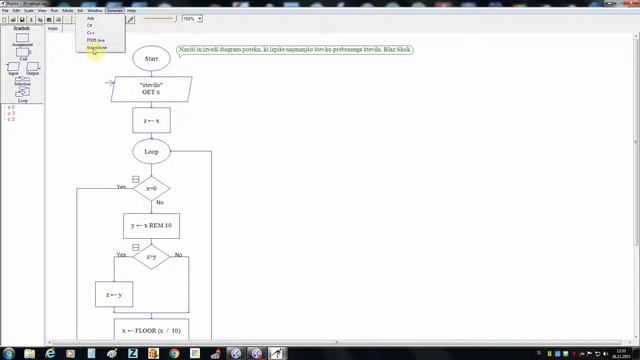Select the z ← x assignment box
Viewport: 640px width, 360px height.
(x=151, y=120)
